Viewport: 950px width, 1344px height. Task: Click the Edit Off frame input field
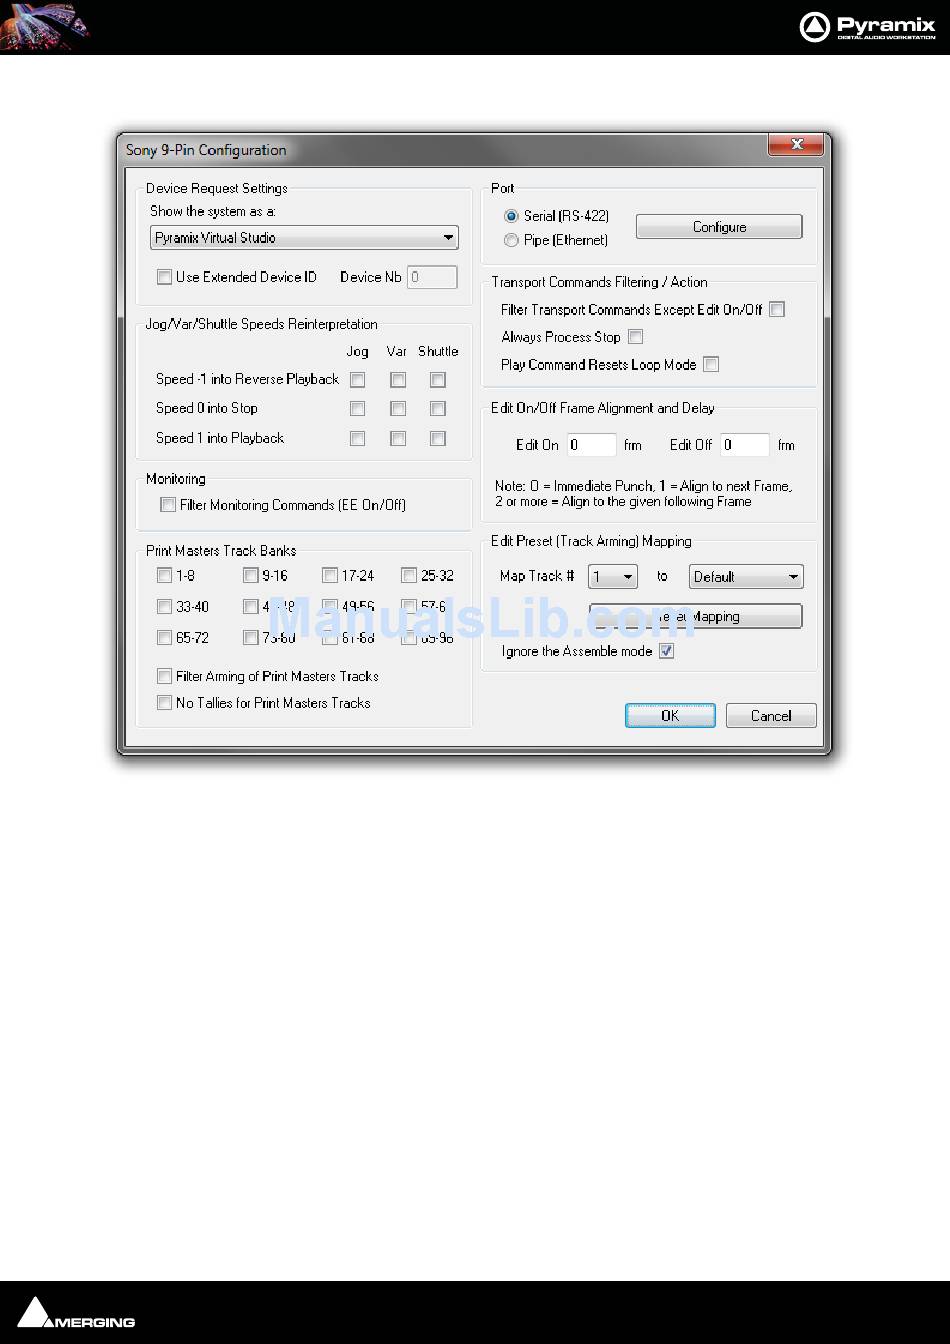pyautogui.click(x=745, y=445)
